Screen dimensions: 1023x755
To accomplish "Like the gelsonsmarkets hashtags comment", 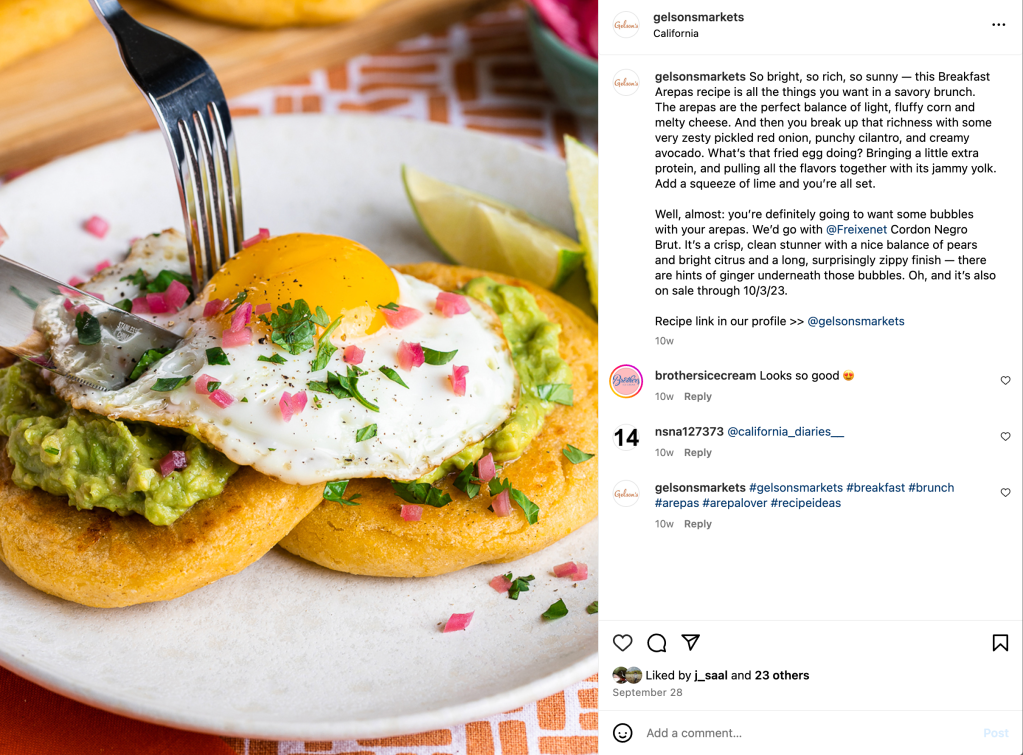I will coord(1005,493).
